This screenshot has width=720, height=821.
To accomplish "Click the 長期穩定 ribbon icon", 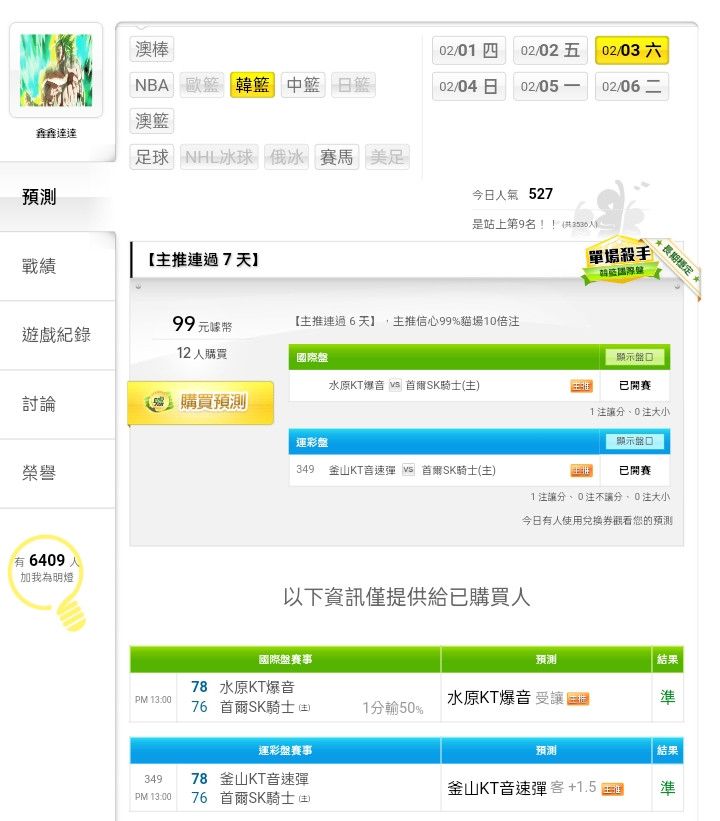I will (x=680, y=265).
